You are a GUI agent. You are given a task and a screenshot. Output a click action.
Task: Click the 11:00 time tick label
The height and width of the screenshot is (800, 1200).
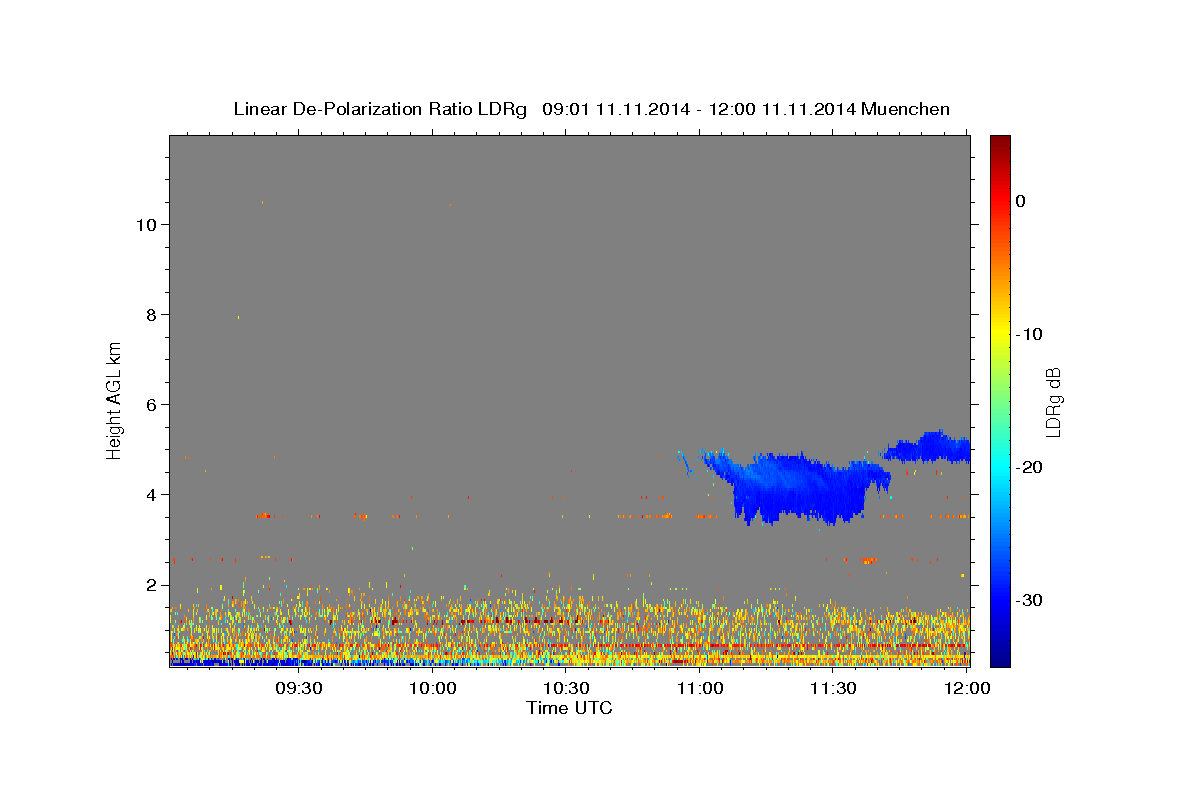click(699, 688)
